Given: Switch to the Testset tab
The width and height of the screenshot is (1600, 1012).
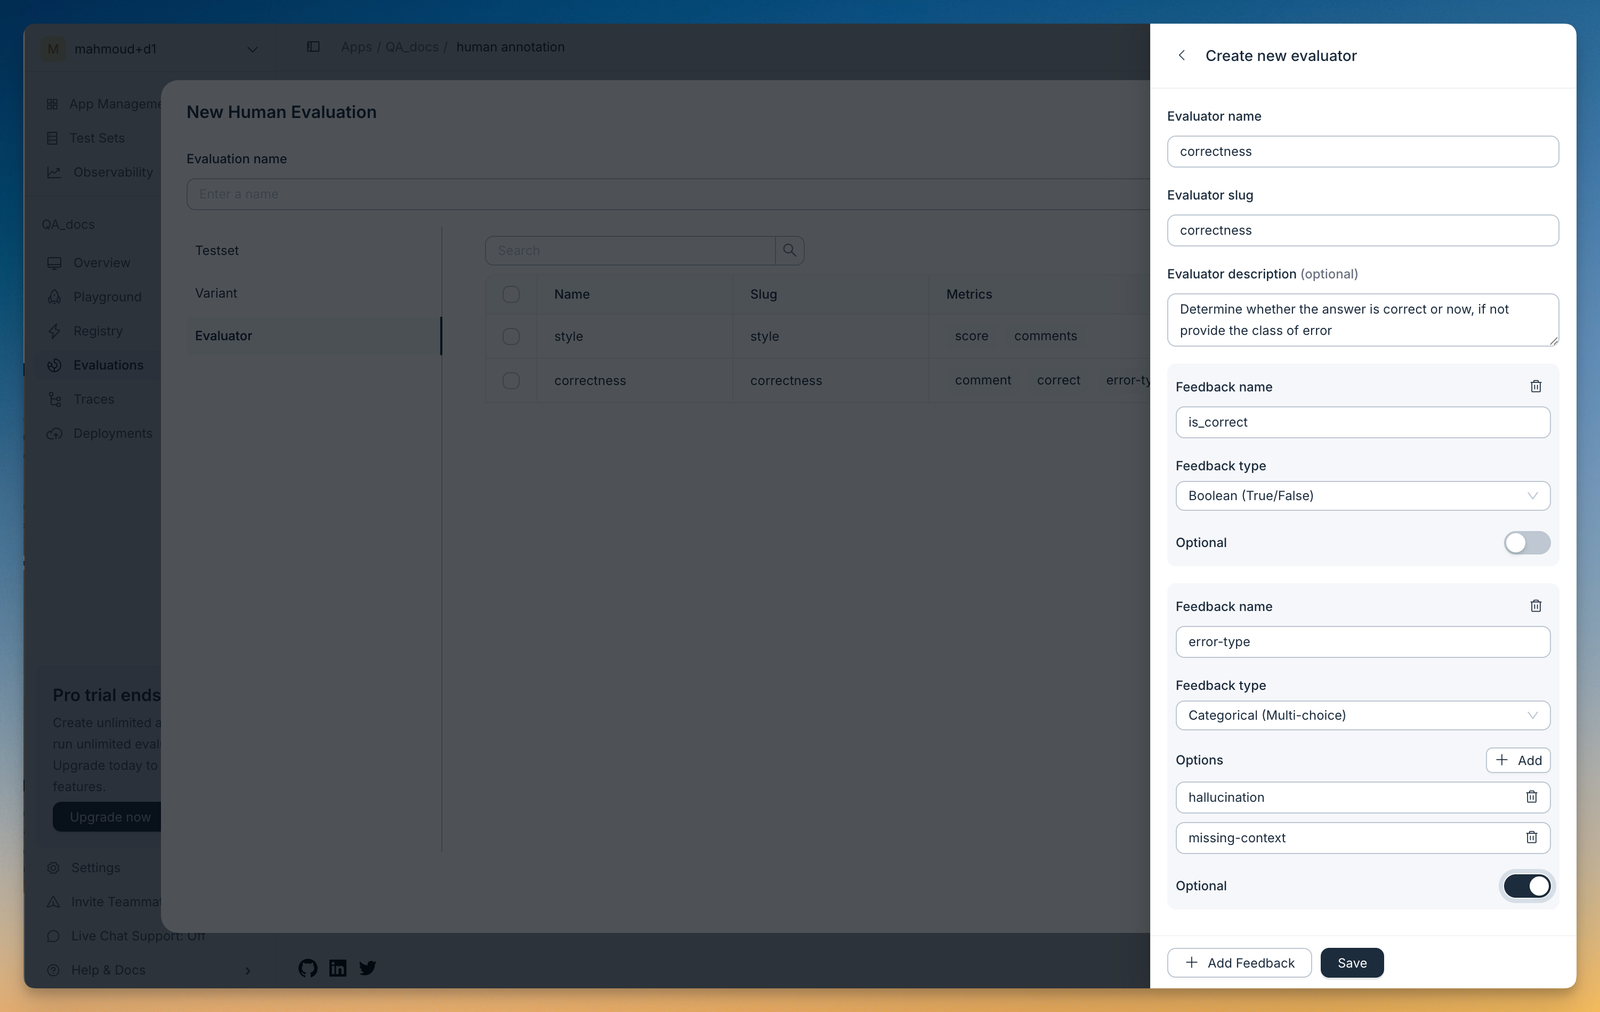Looking at the screenshot, I should [216, 250].
